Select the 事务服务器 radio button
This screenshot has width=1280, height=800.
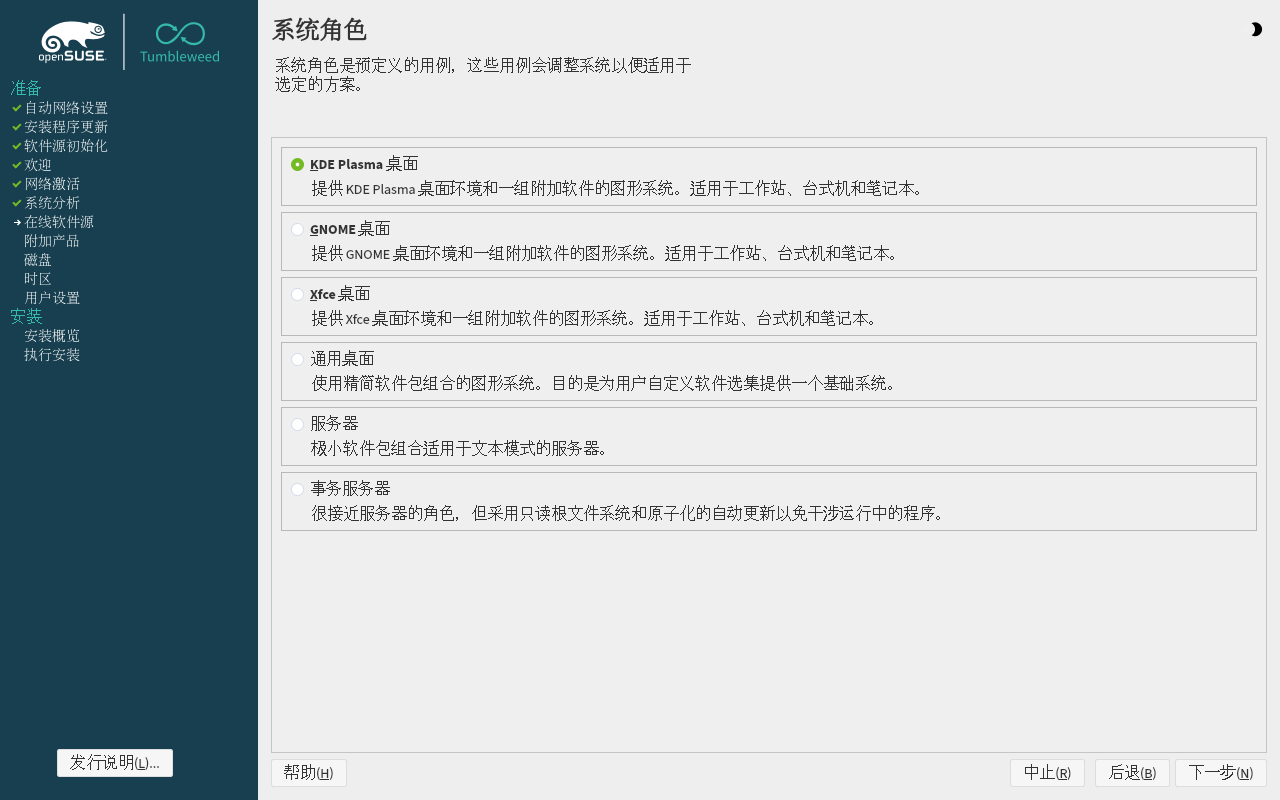coord(297,489)
